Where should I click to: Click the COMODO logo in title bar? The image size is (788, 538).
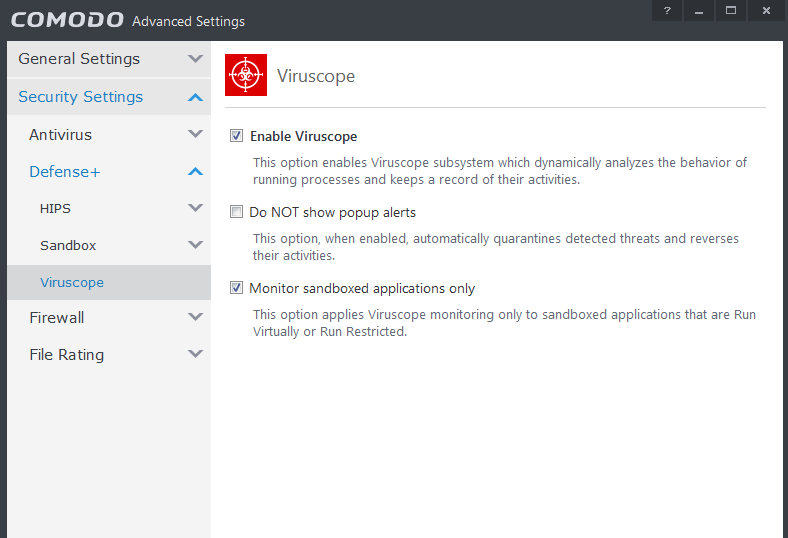click(x=67, y=20)
